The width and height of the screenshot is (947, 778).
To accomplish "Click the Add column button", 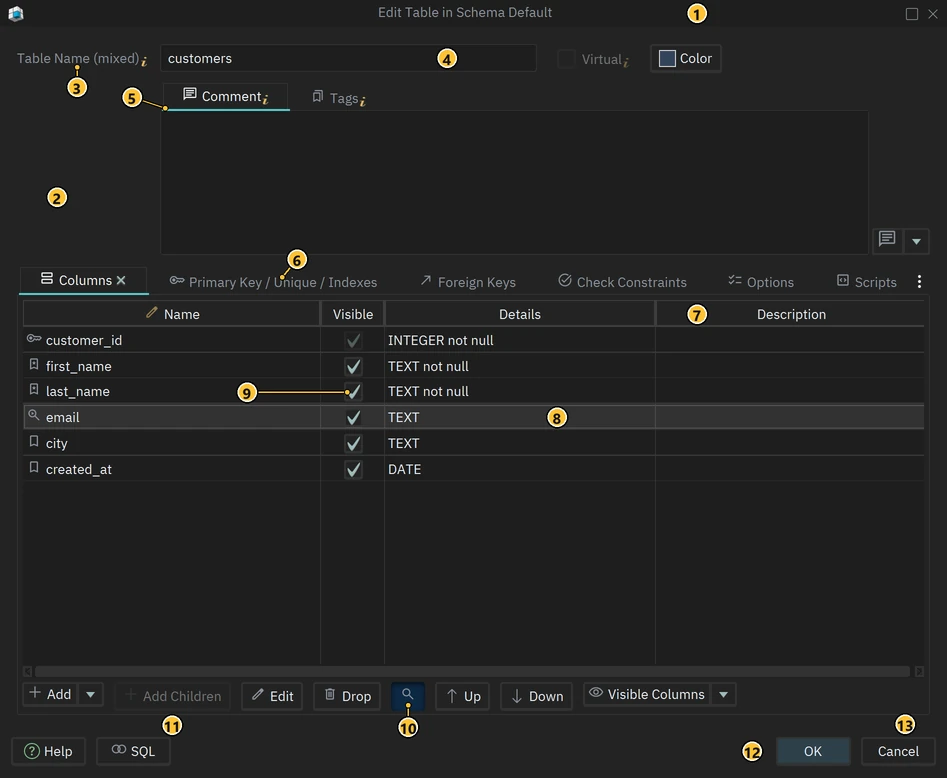I will click(x=51, y=695).
